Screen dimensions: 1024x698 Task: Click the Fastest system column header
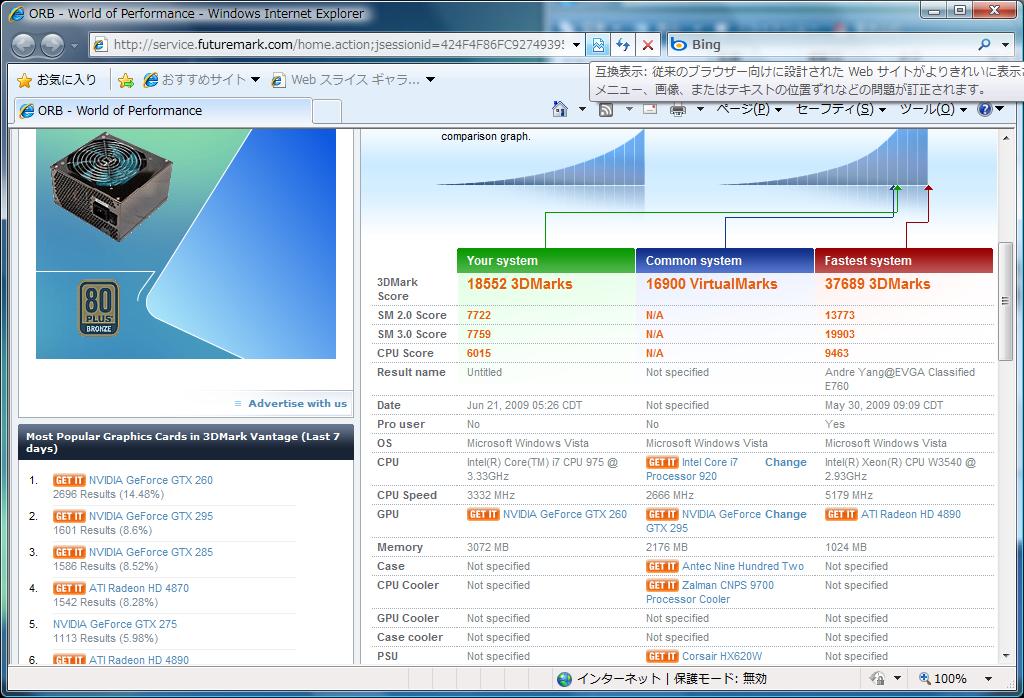pos(904,261)
